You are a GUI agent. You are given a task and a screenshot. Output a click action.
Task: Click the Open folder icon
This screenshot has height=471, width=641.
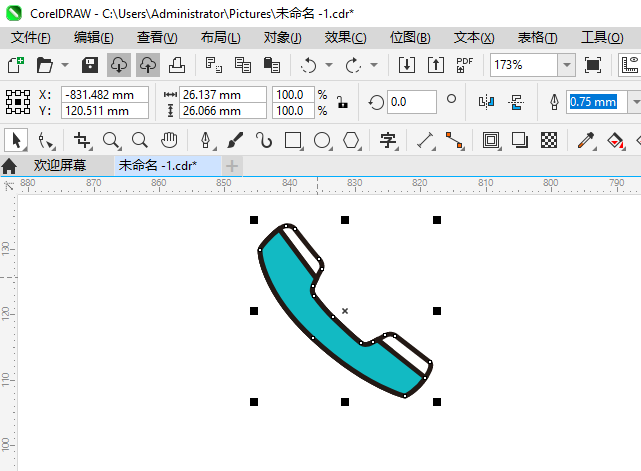click(x=44, y=65)
